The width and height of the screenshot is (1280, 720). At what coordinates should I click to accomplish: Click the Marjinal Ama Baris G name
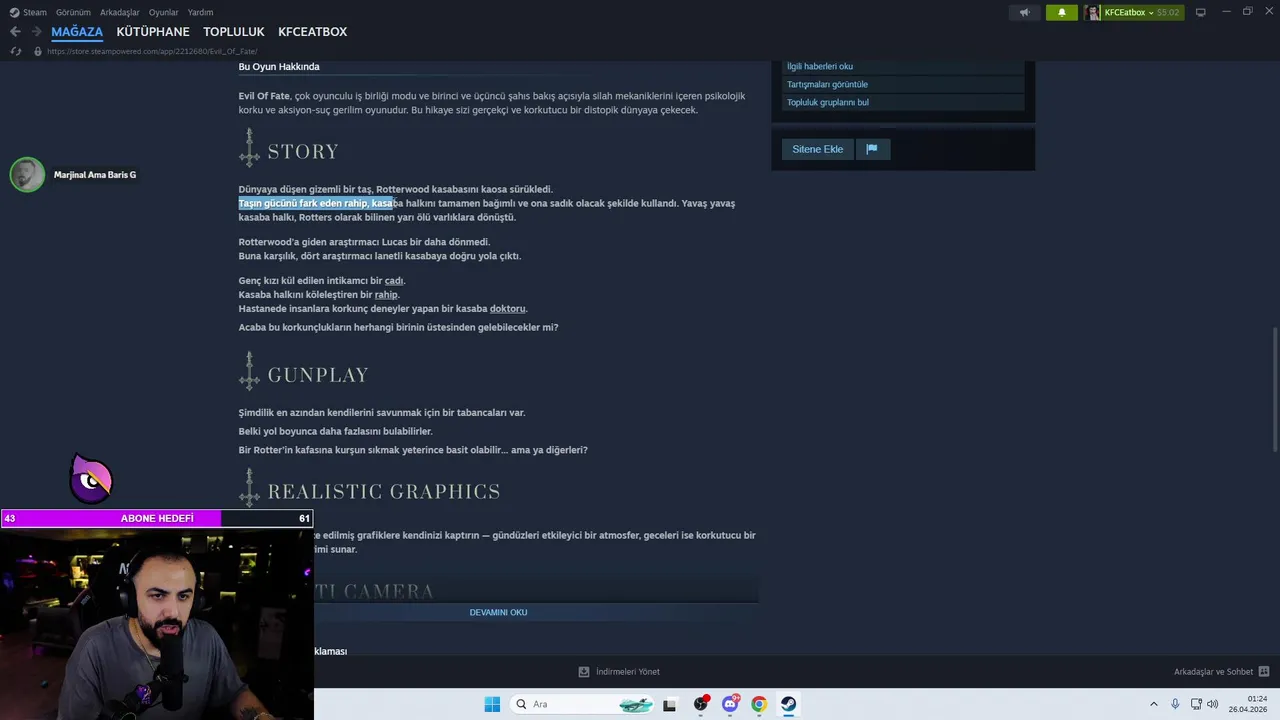[95, 175]
